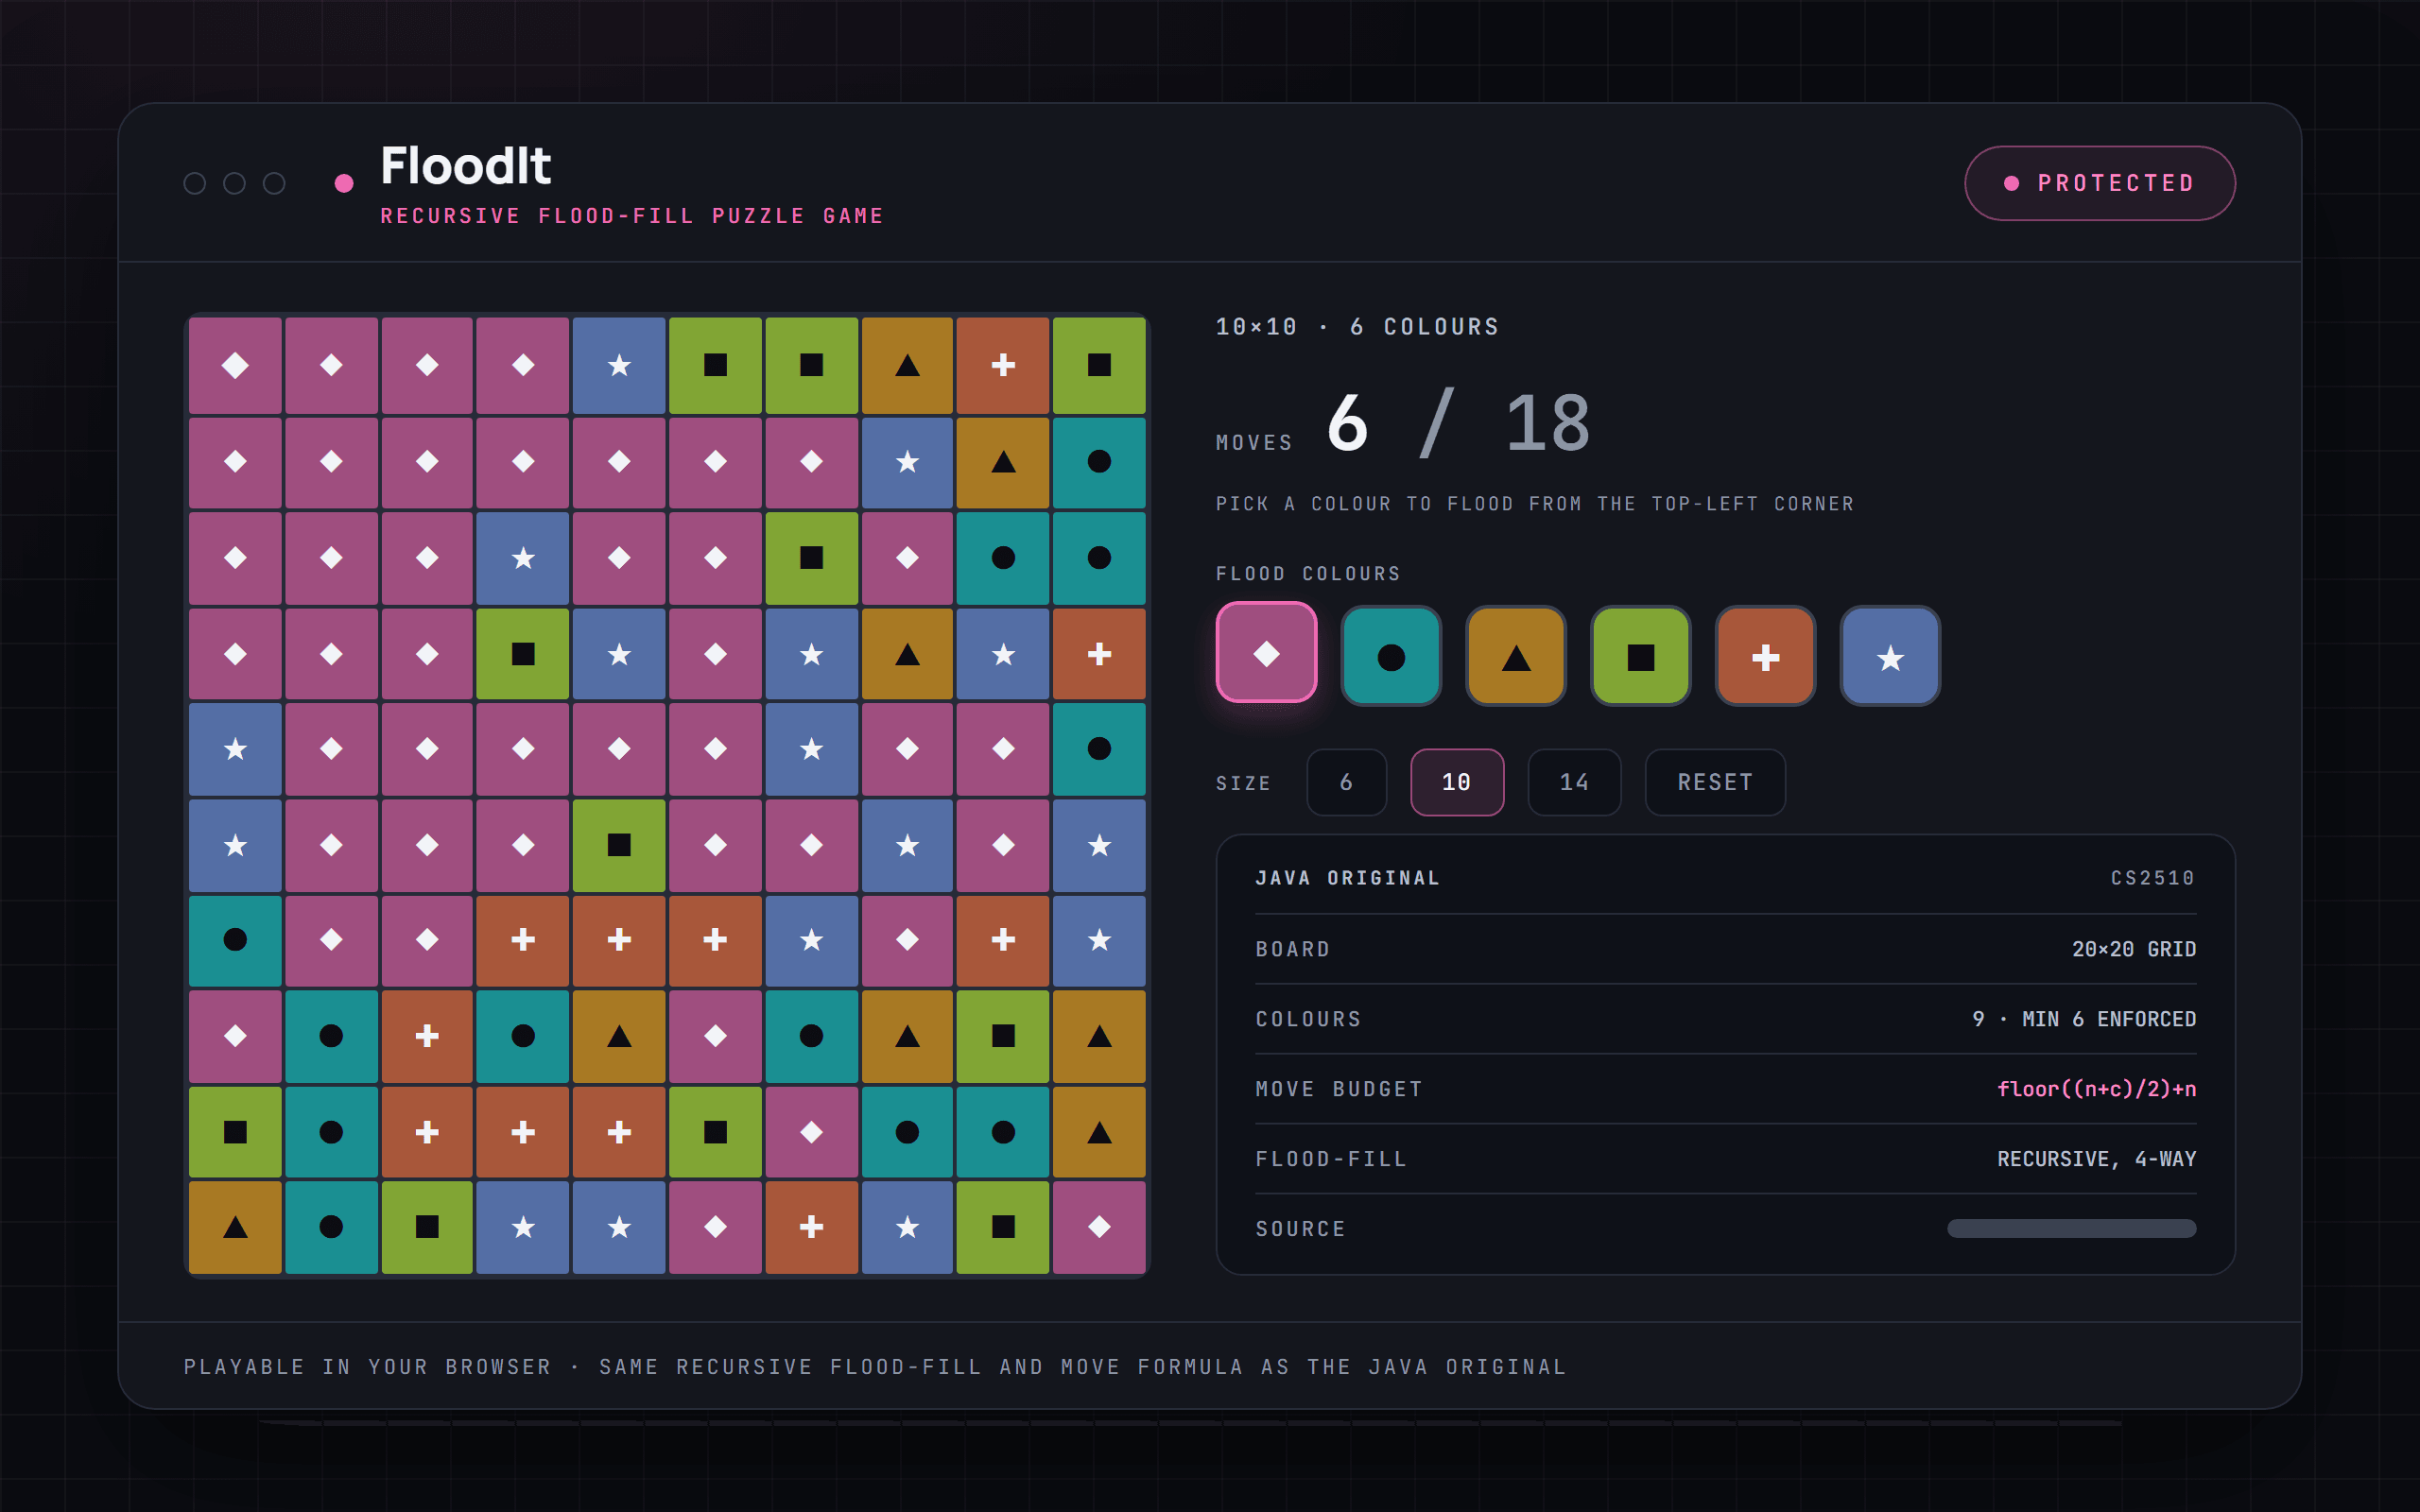Click the pink diamond tile at bottom-right corner
The image size is (2420, 1512).
1099,1227
